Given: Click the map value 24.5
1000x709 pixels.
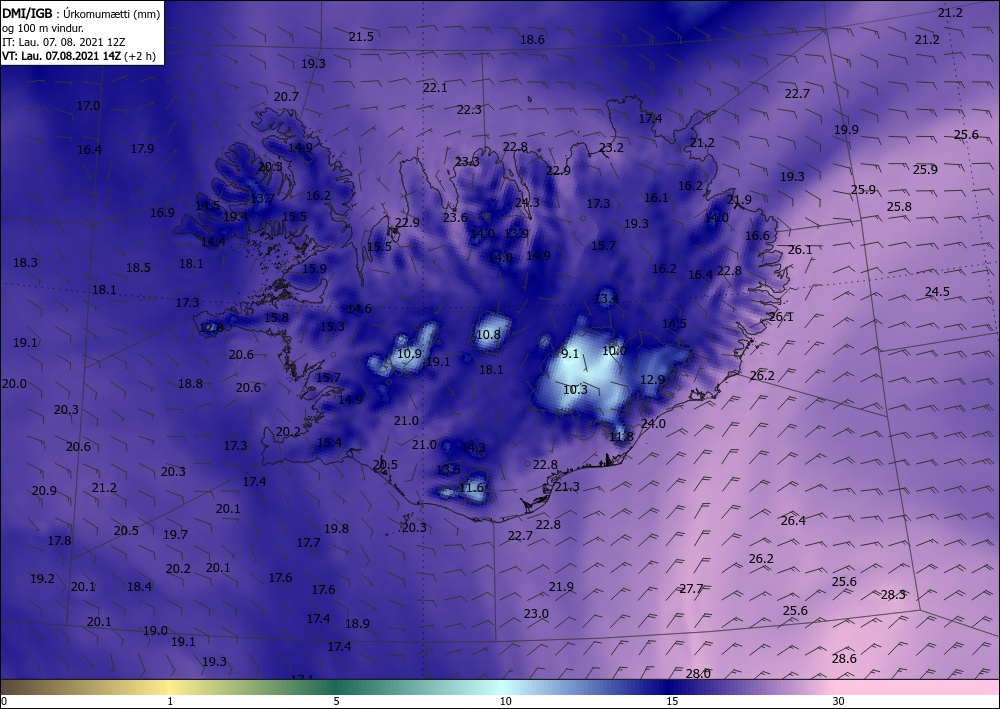Looking at the screenshot, I should click(937, 291).
